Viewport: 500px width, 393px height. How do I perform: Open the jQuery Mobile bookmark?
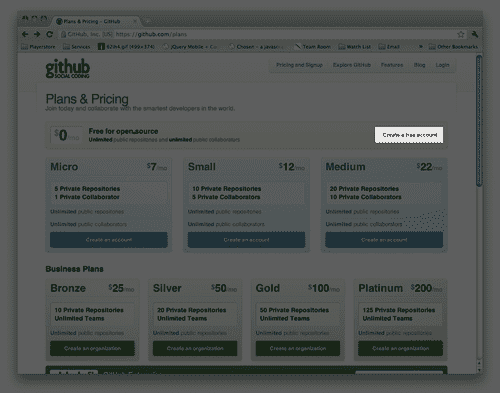click(x=190, y=47)
